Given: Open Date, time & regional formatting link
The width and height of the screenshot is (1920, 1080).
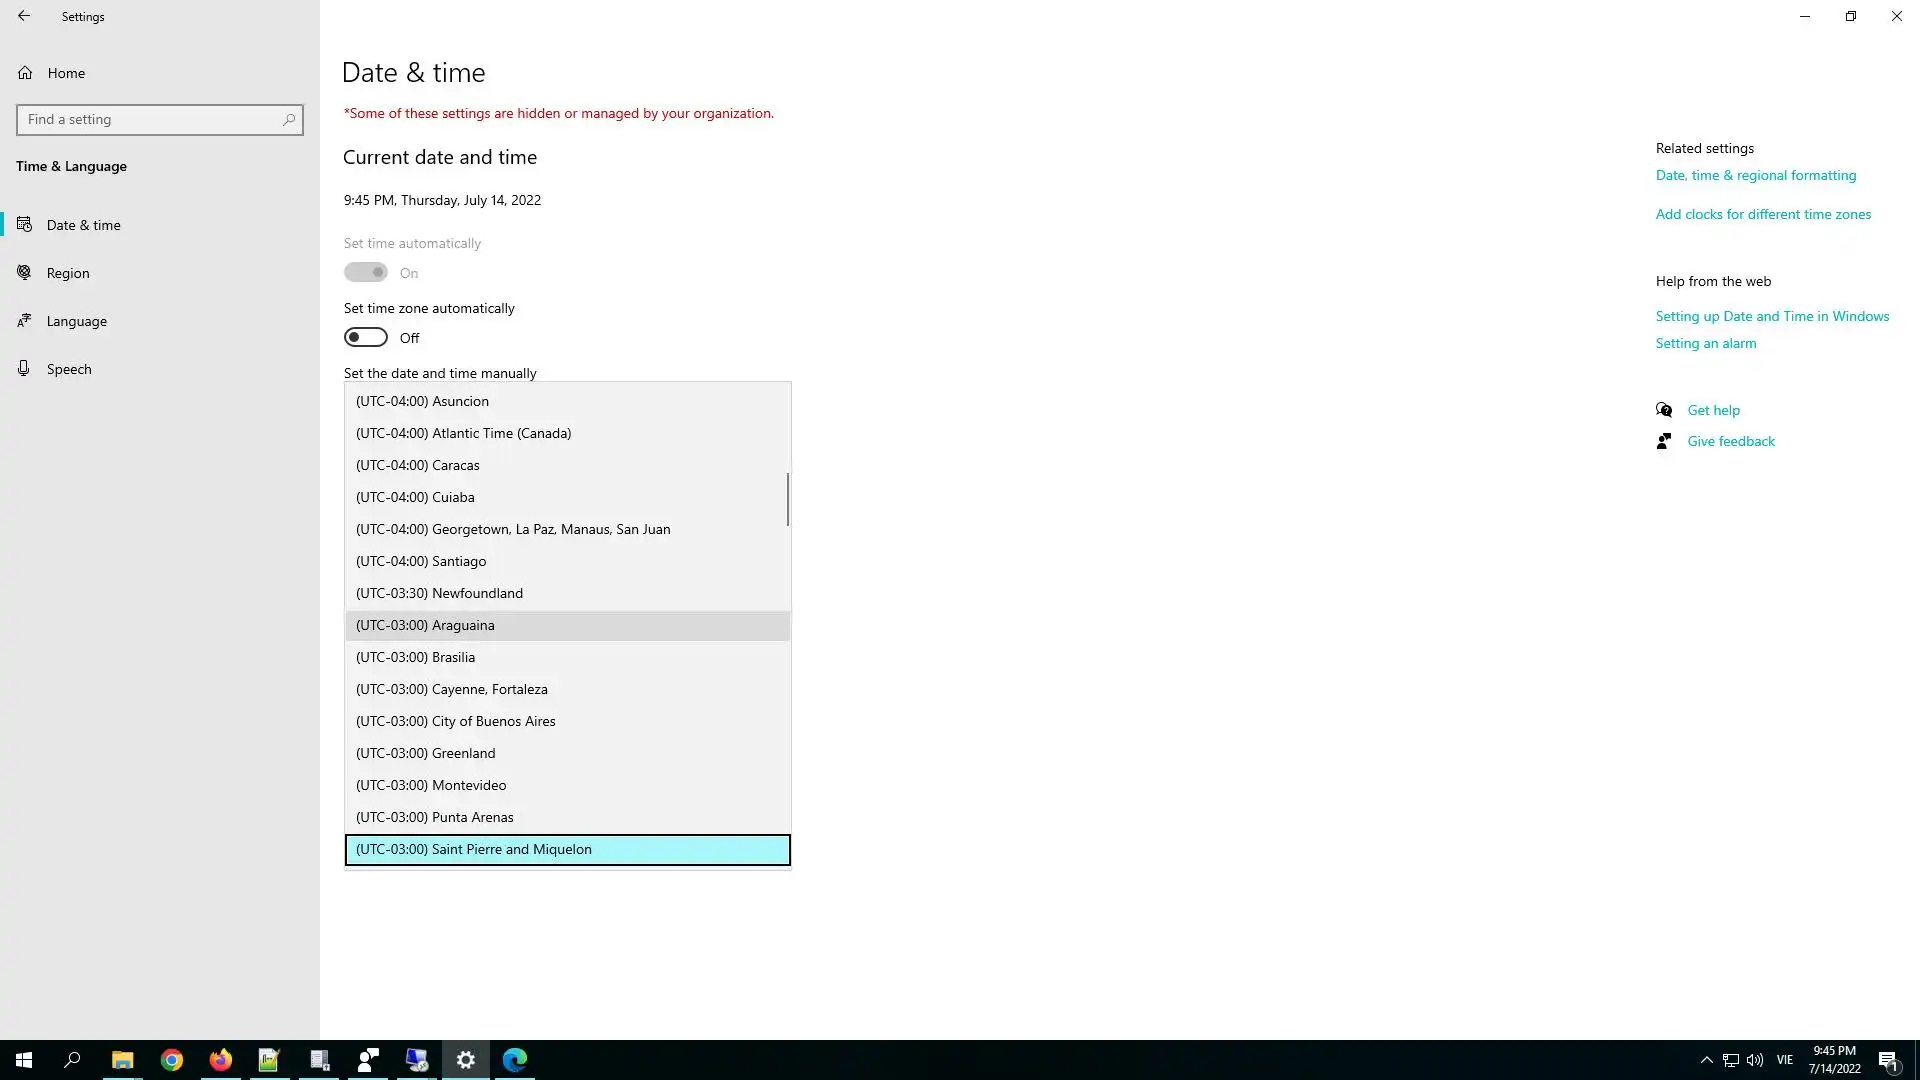Looking at the screenshot, I should [x=1755, y=175].
